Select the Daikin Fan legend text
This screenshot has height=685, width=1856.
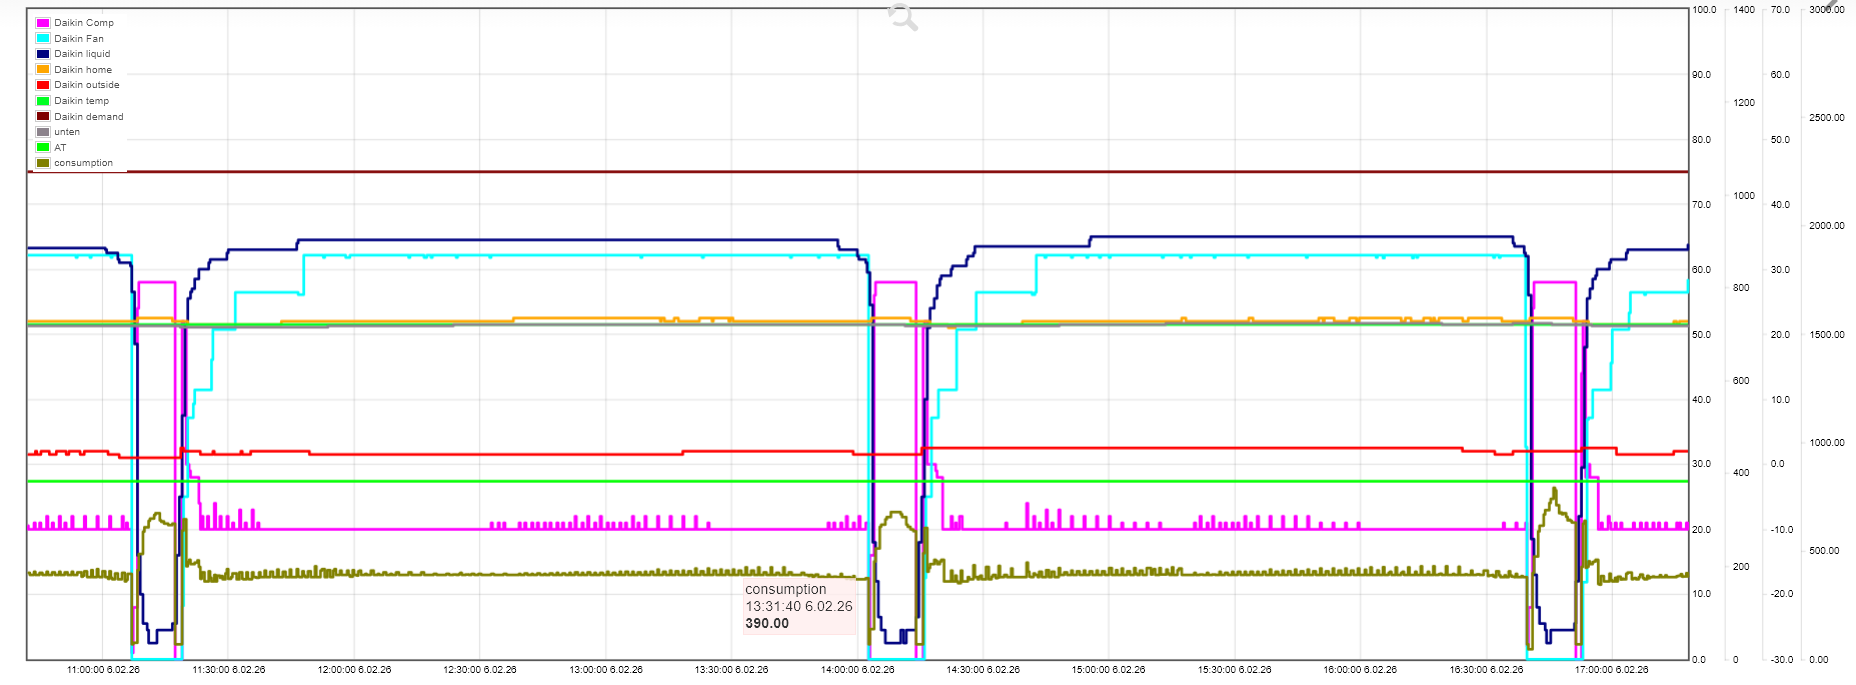point(79,39)
